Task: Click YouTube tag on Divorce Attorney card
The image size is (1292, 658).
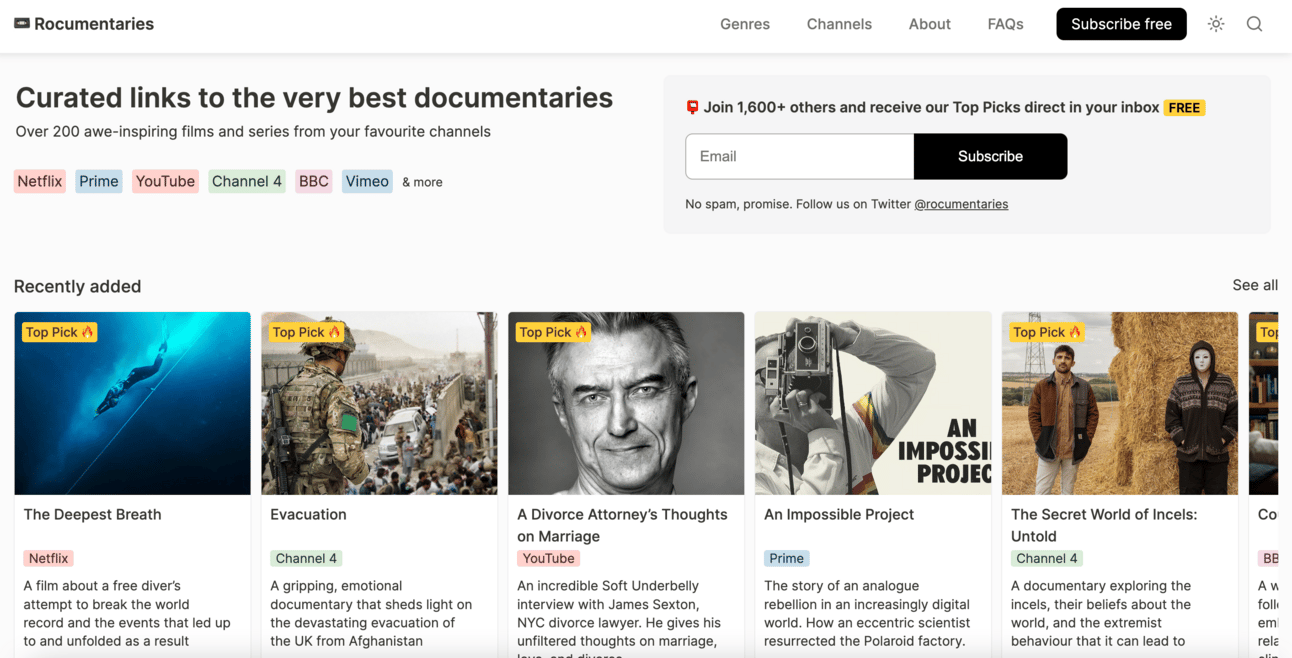Action: 549,558
